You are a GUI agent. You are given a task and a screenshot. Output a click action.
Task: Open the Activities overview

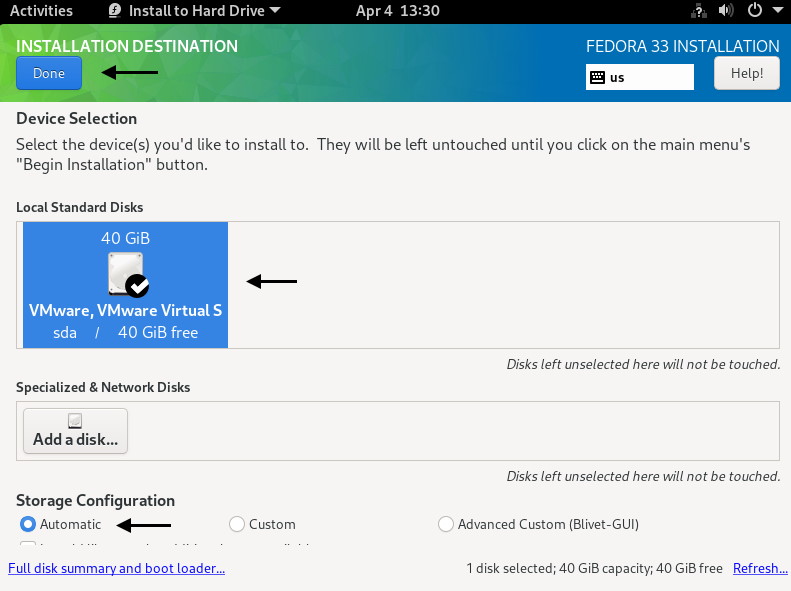pos(41,11)
